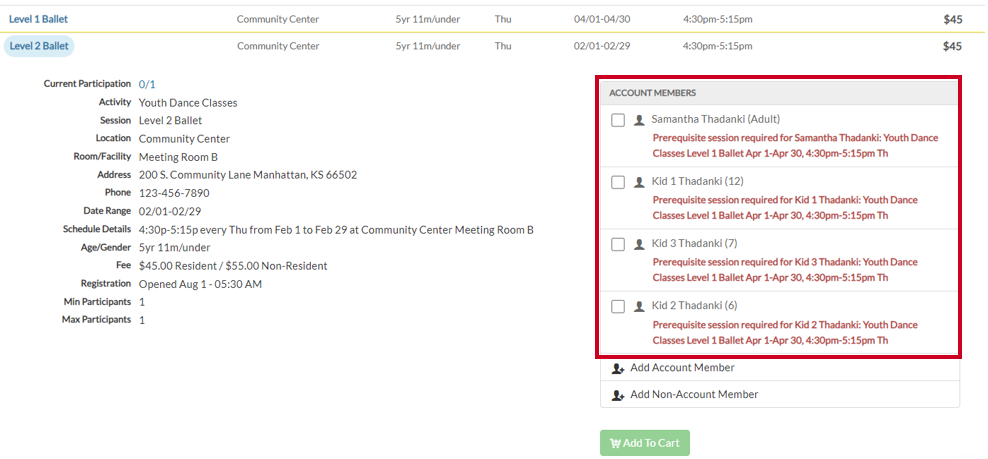Choose Add Account Member option
The width and height of the screenshot is (988, 459).
780,368
